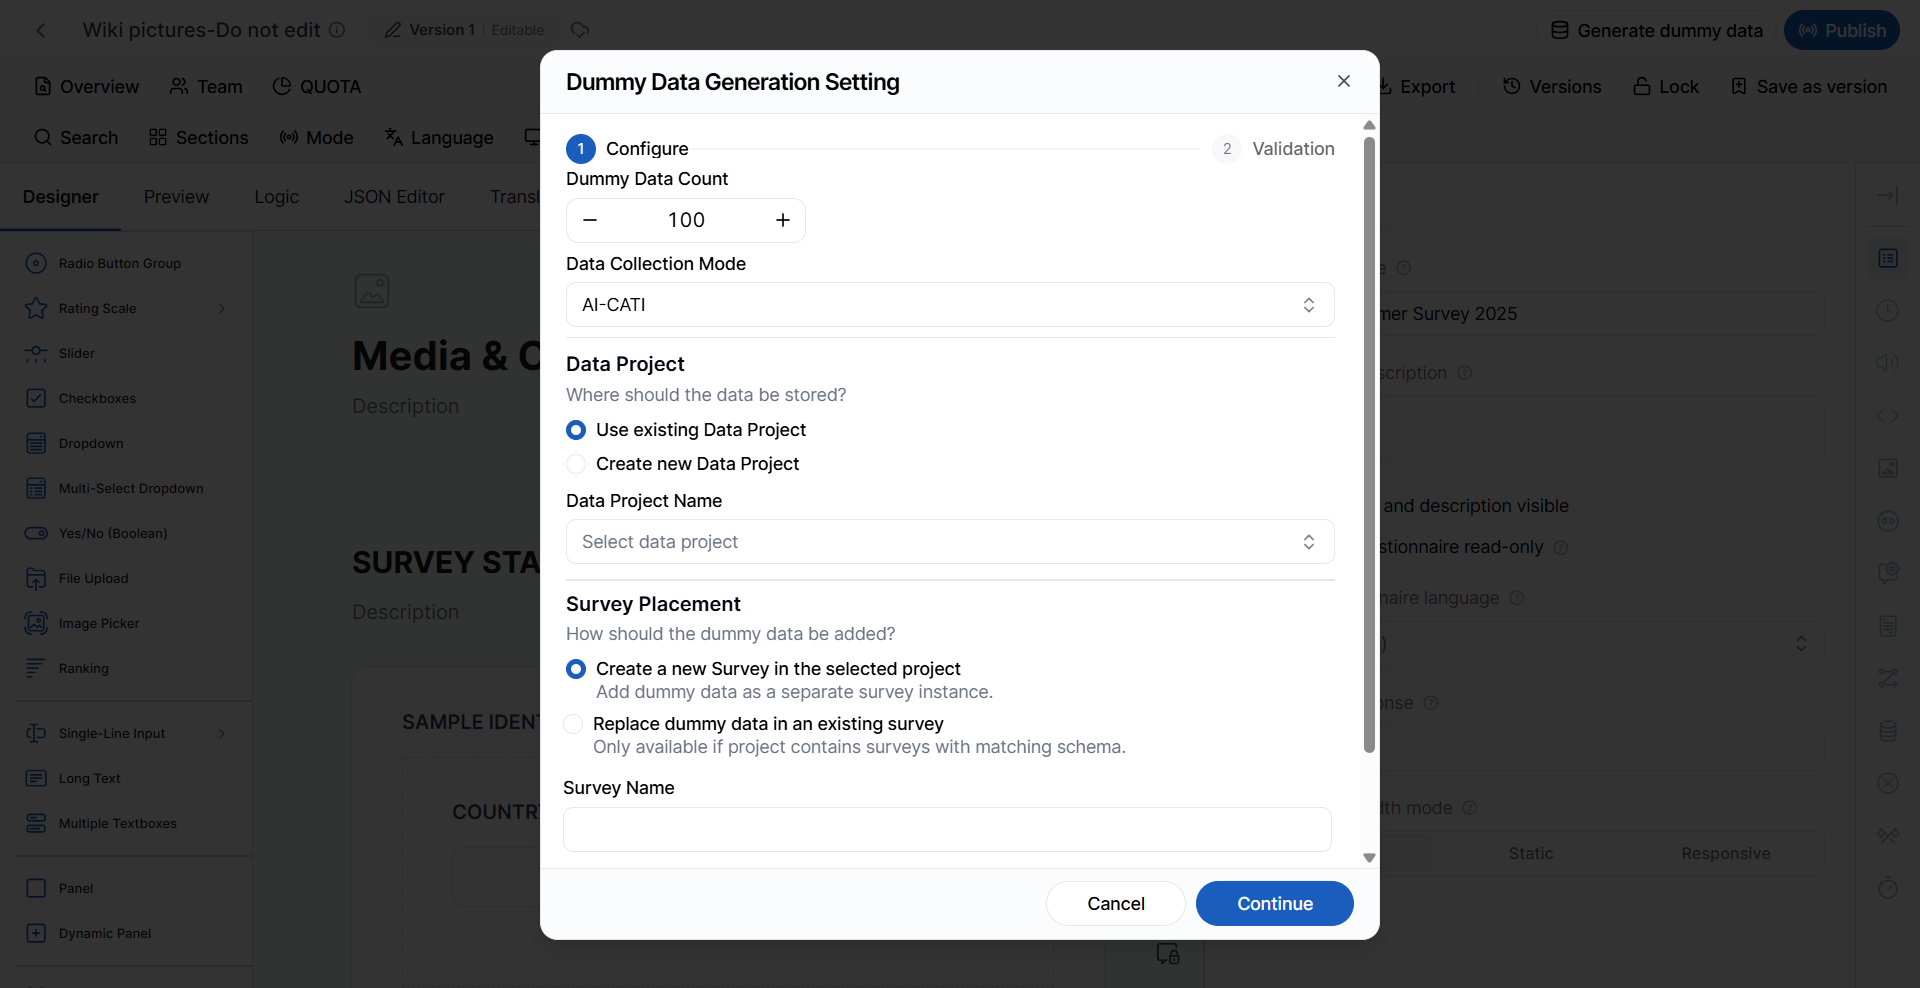Open the QUOTA menu item
The image size is (1920, 988).
point(317,87)
